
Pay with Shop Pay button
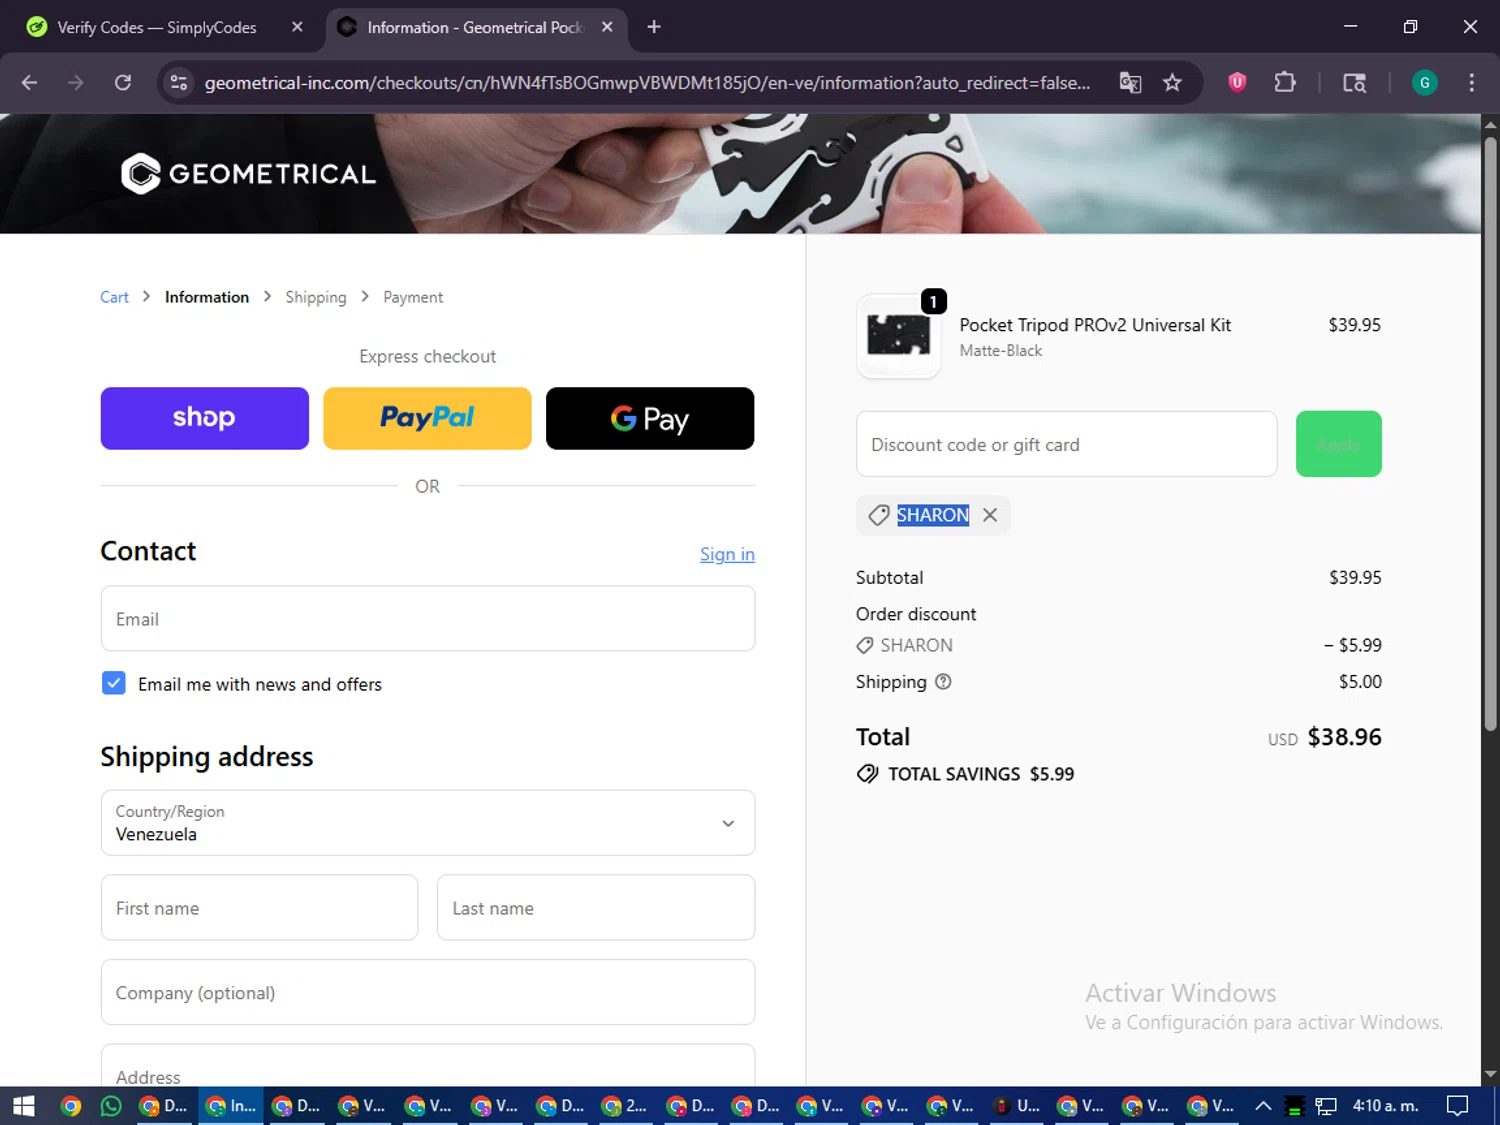point(205,418)
